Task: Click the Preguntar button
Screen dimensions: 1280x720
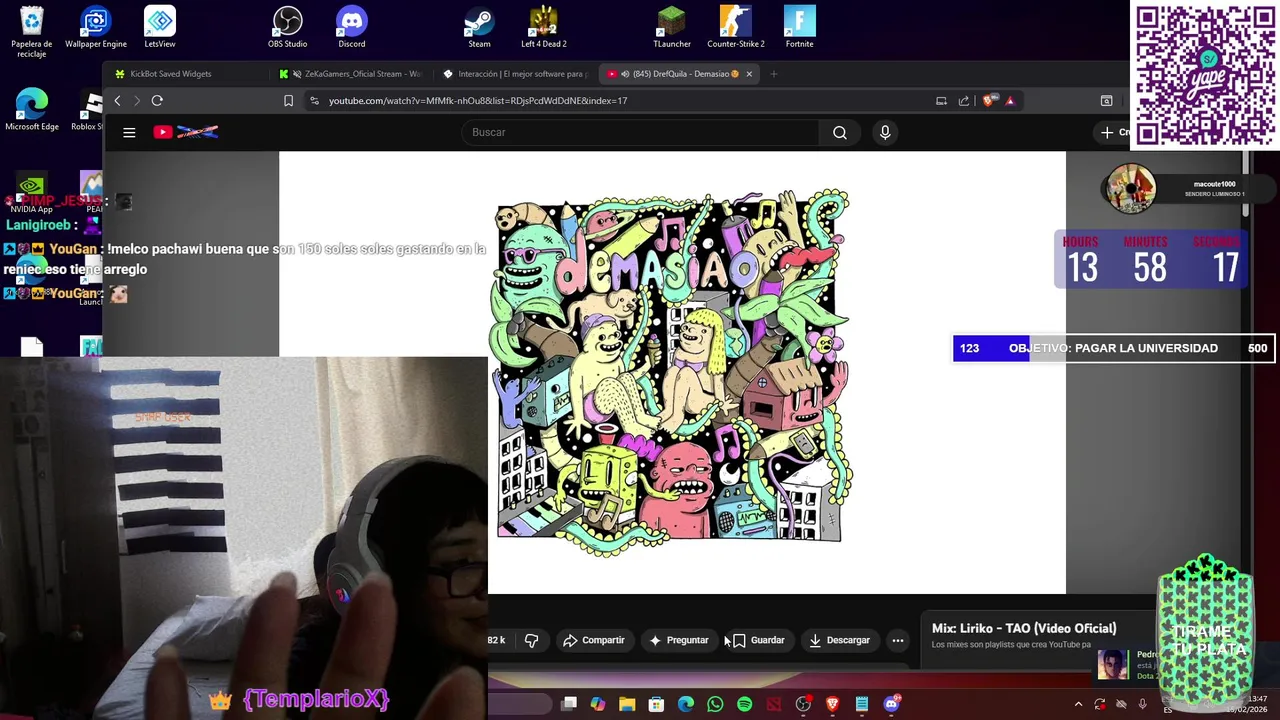Action: [x=679, y=640]
